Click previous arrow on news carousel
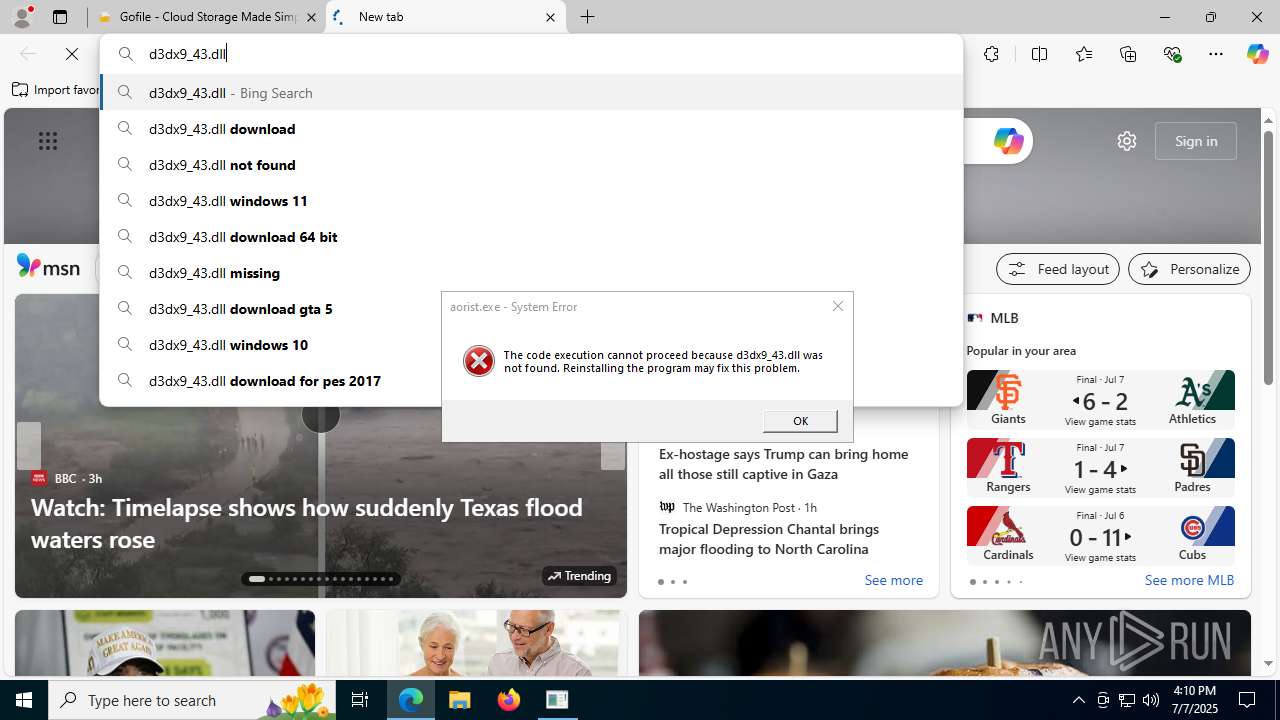 click(28, 446)
